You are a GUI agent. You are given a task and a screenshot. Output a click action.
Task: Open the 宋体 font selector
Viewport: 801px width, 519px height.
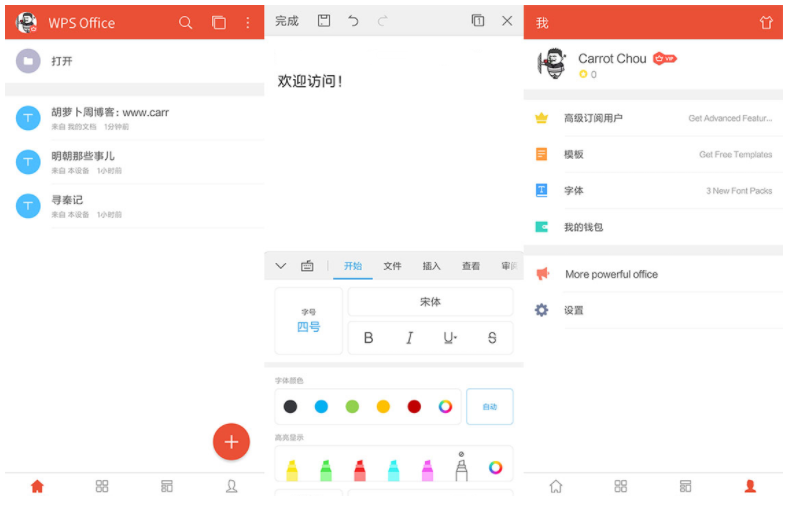pos(430,302)
